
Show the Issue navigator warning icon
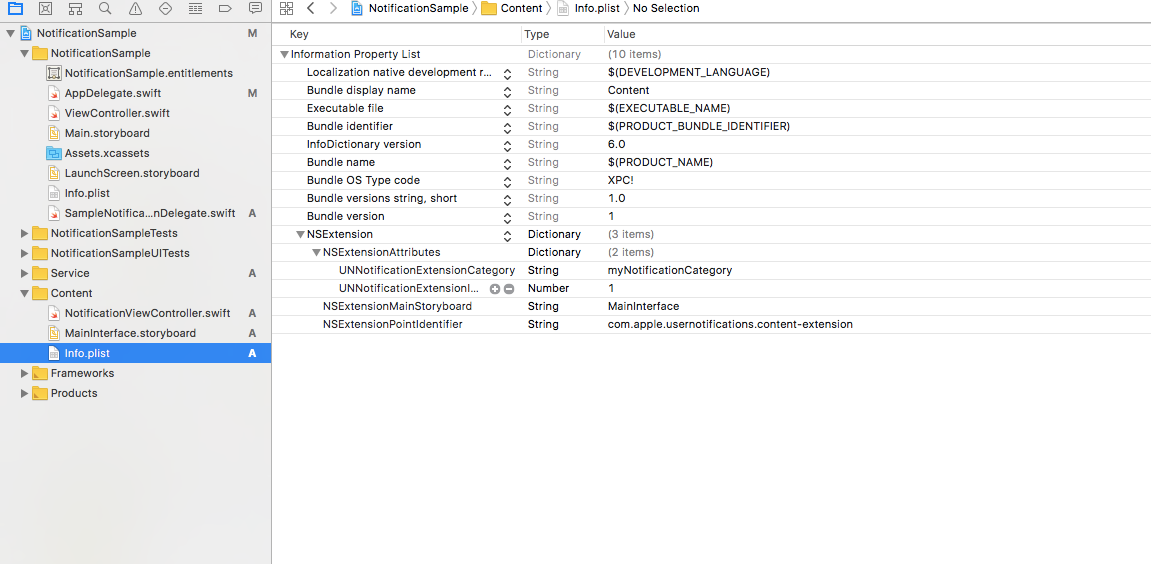(135, 9)
